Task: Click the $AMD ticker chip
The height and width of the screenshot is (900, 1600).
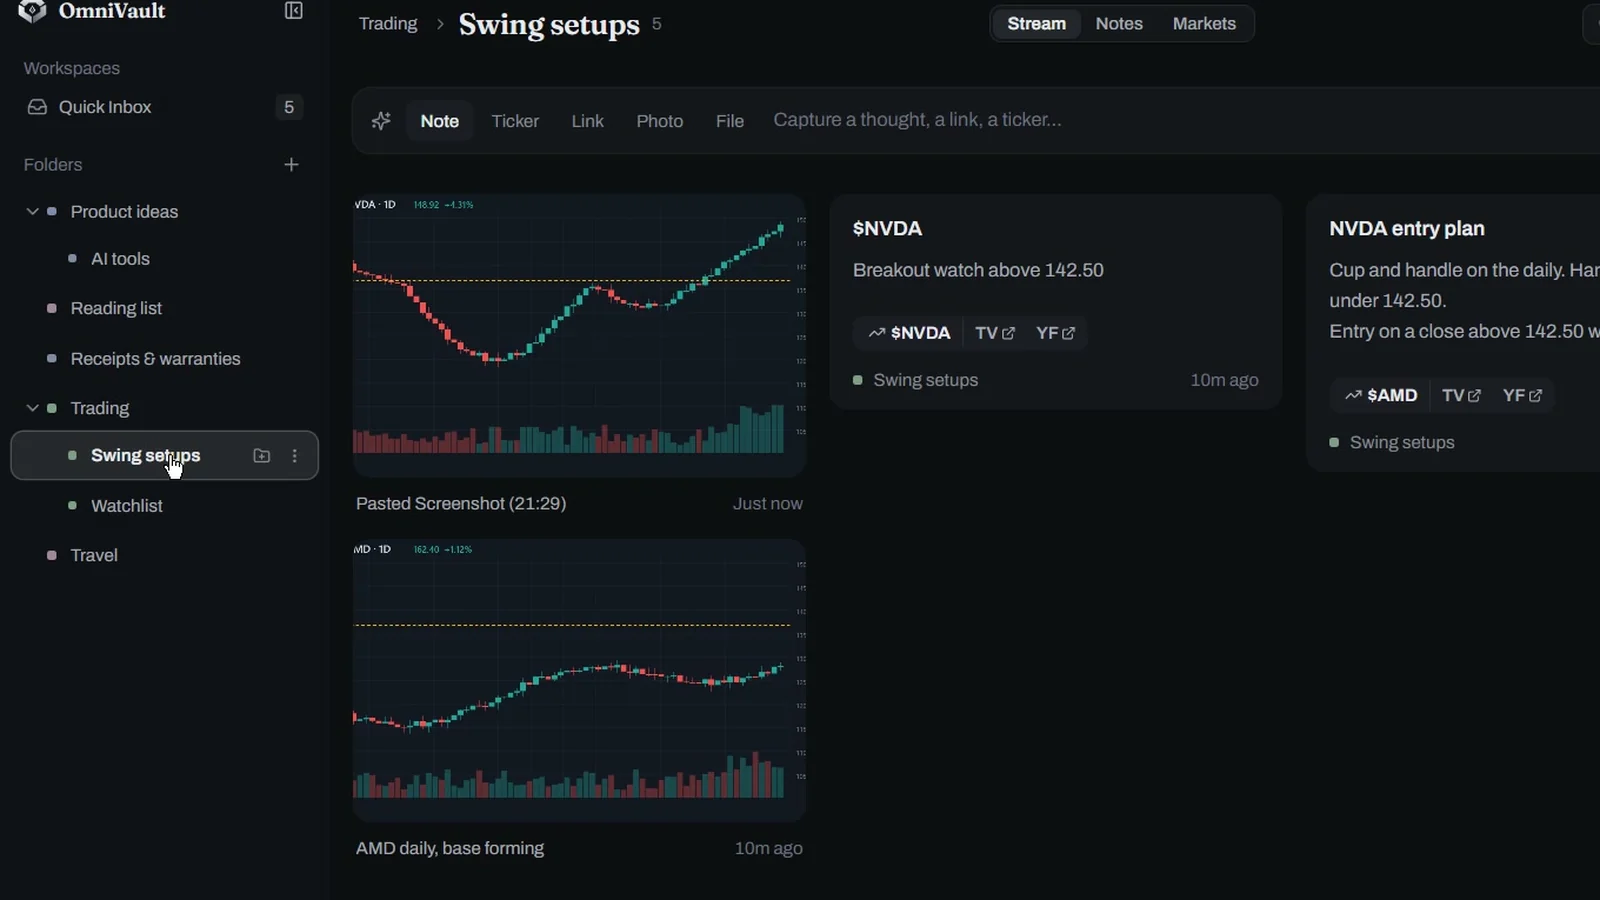Action: [1381, 396]
